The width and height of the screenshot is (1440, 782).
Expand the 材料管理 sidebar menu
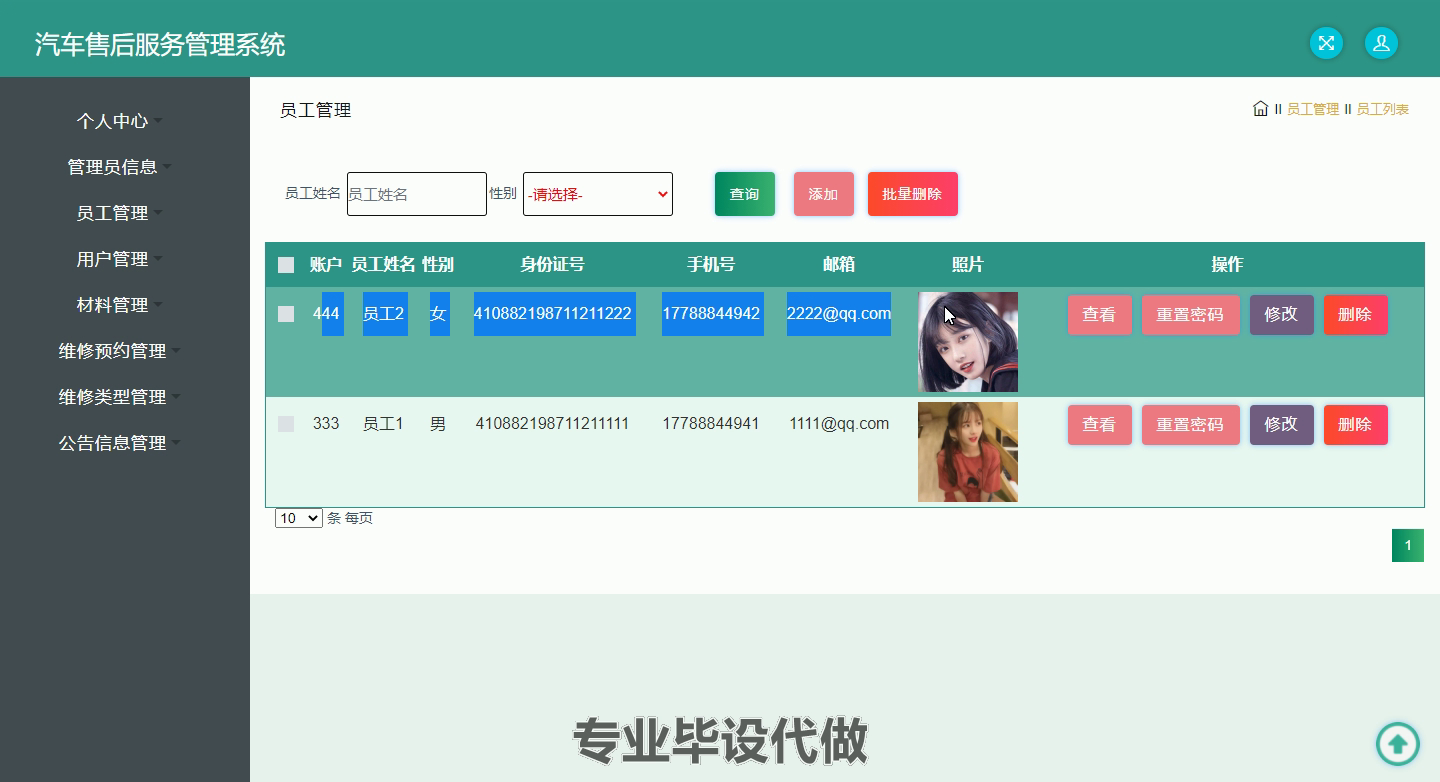point(120,305)
